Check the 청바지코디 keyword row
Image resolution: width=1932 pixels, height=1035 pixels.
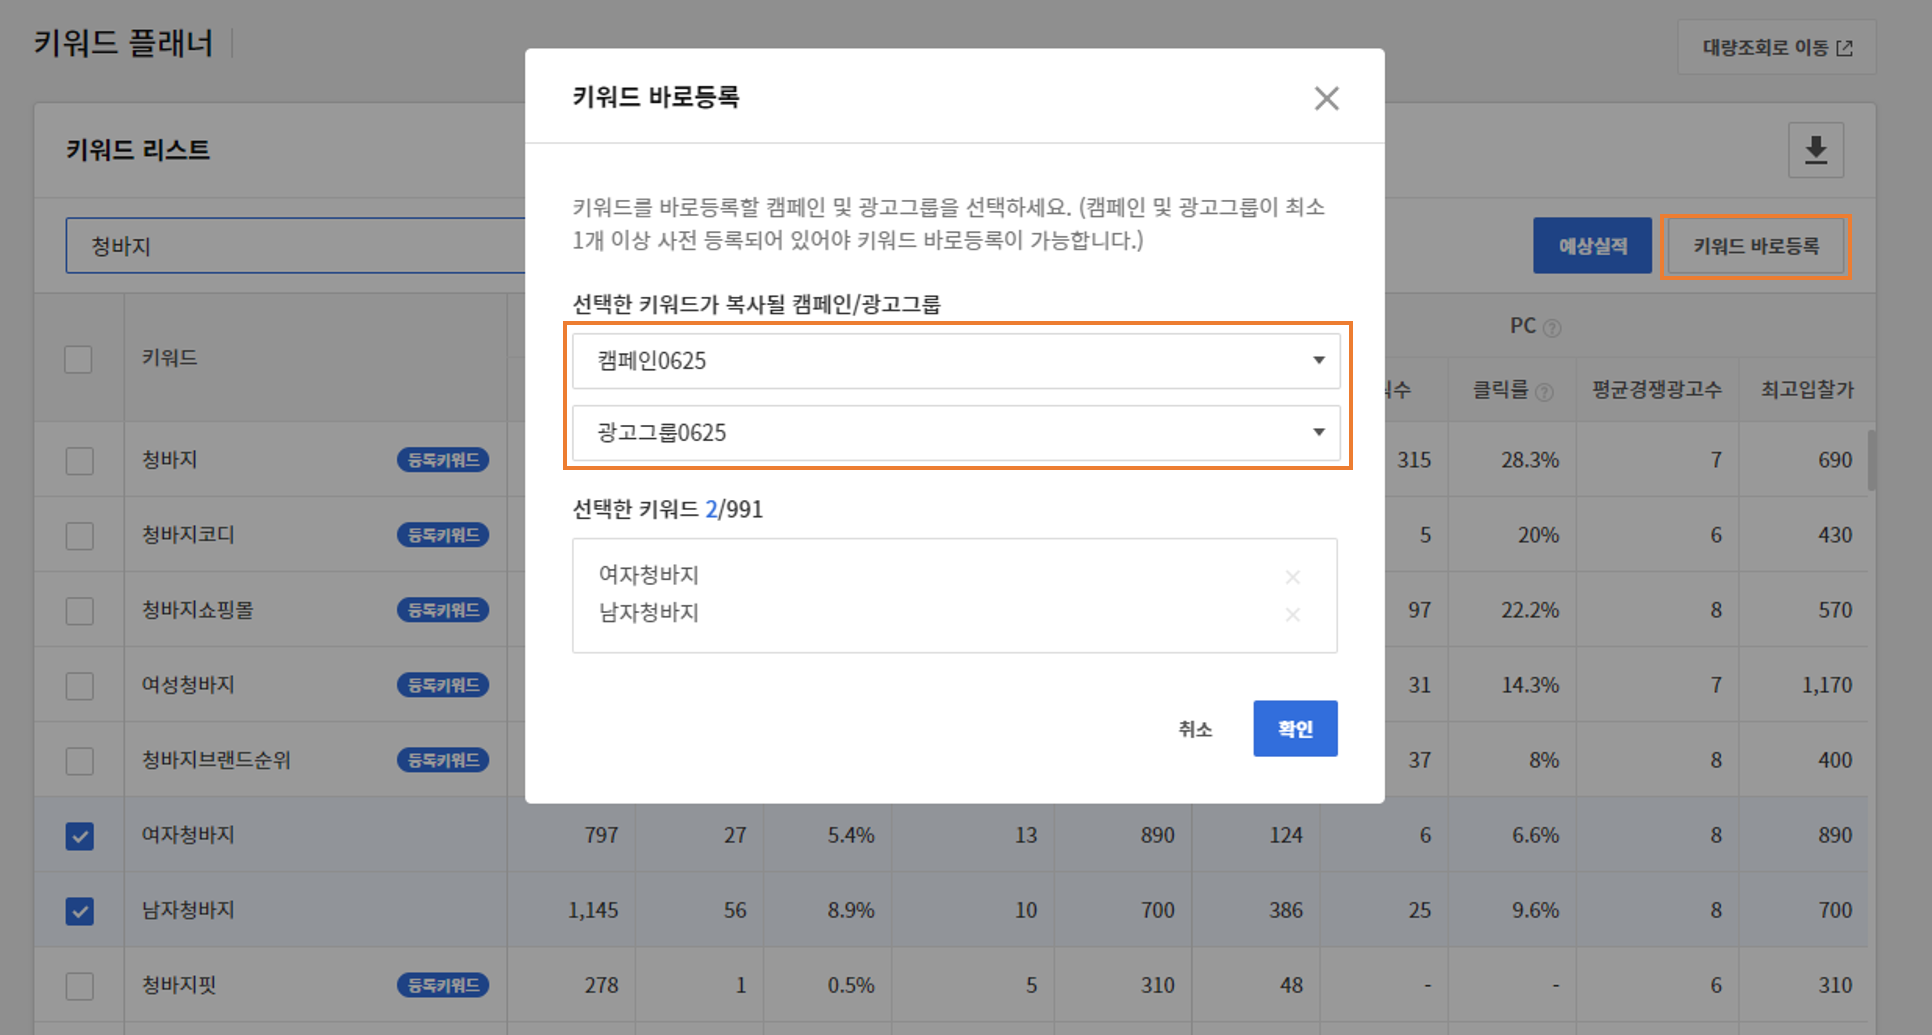[x=79, y=536]
